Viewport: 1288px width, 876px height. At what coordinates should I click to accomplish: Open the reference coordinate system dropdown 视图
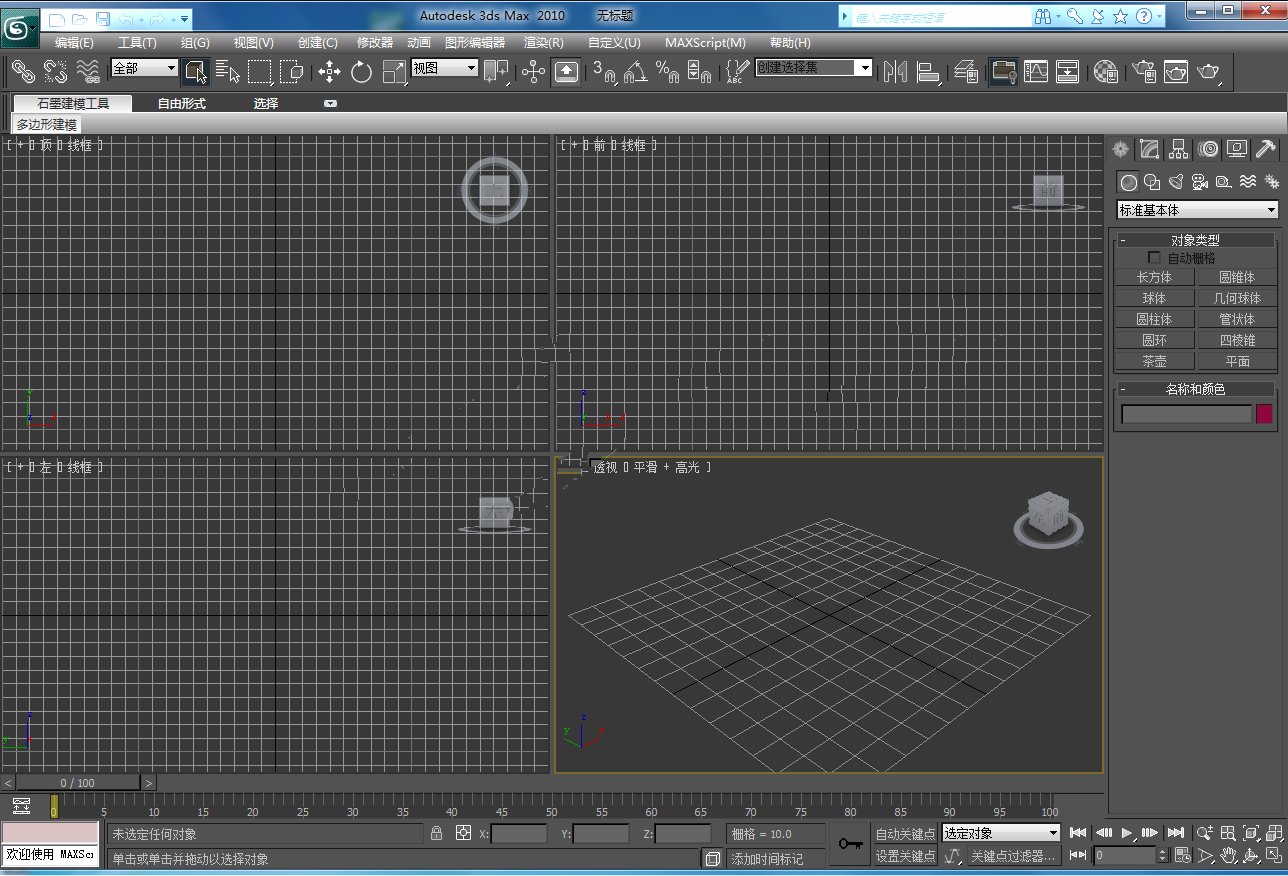(x=445, y=68)
